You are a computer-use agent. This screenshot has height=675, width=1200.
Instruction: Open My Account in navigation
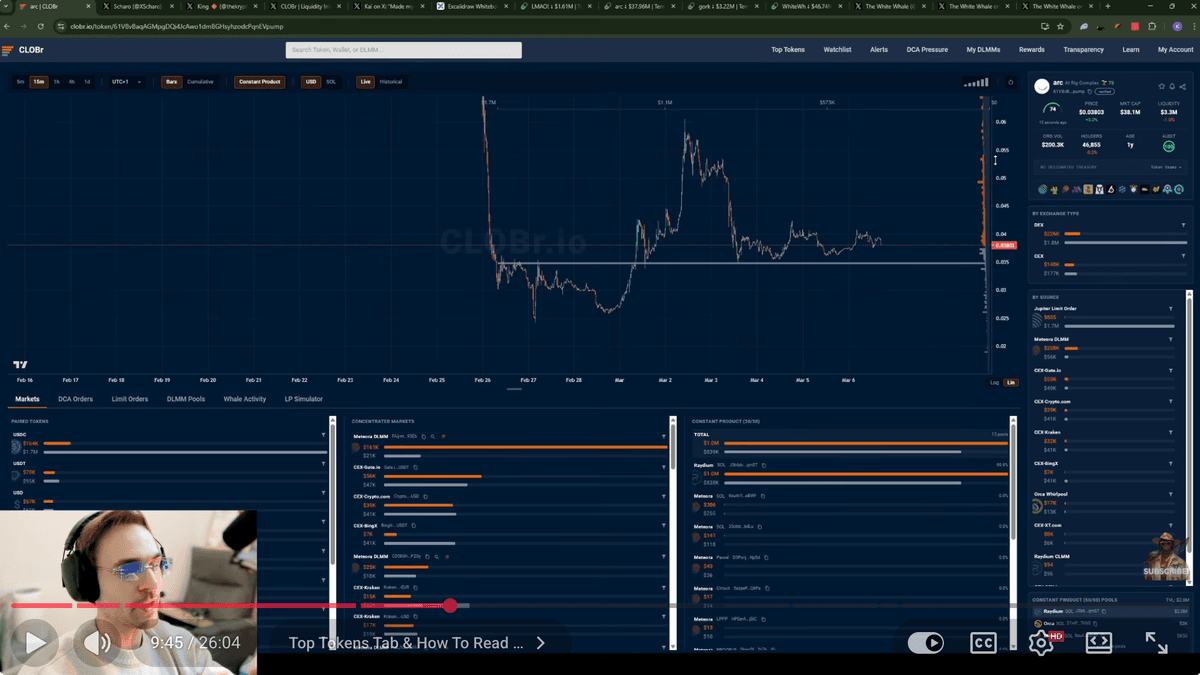point(1175,49)
